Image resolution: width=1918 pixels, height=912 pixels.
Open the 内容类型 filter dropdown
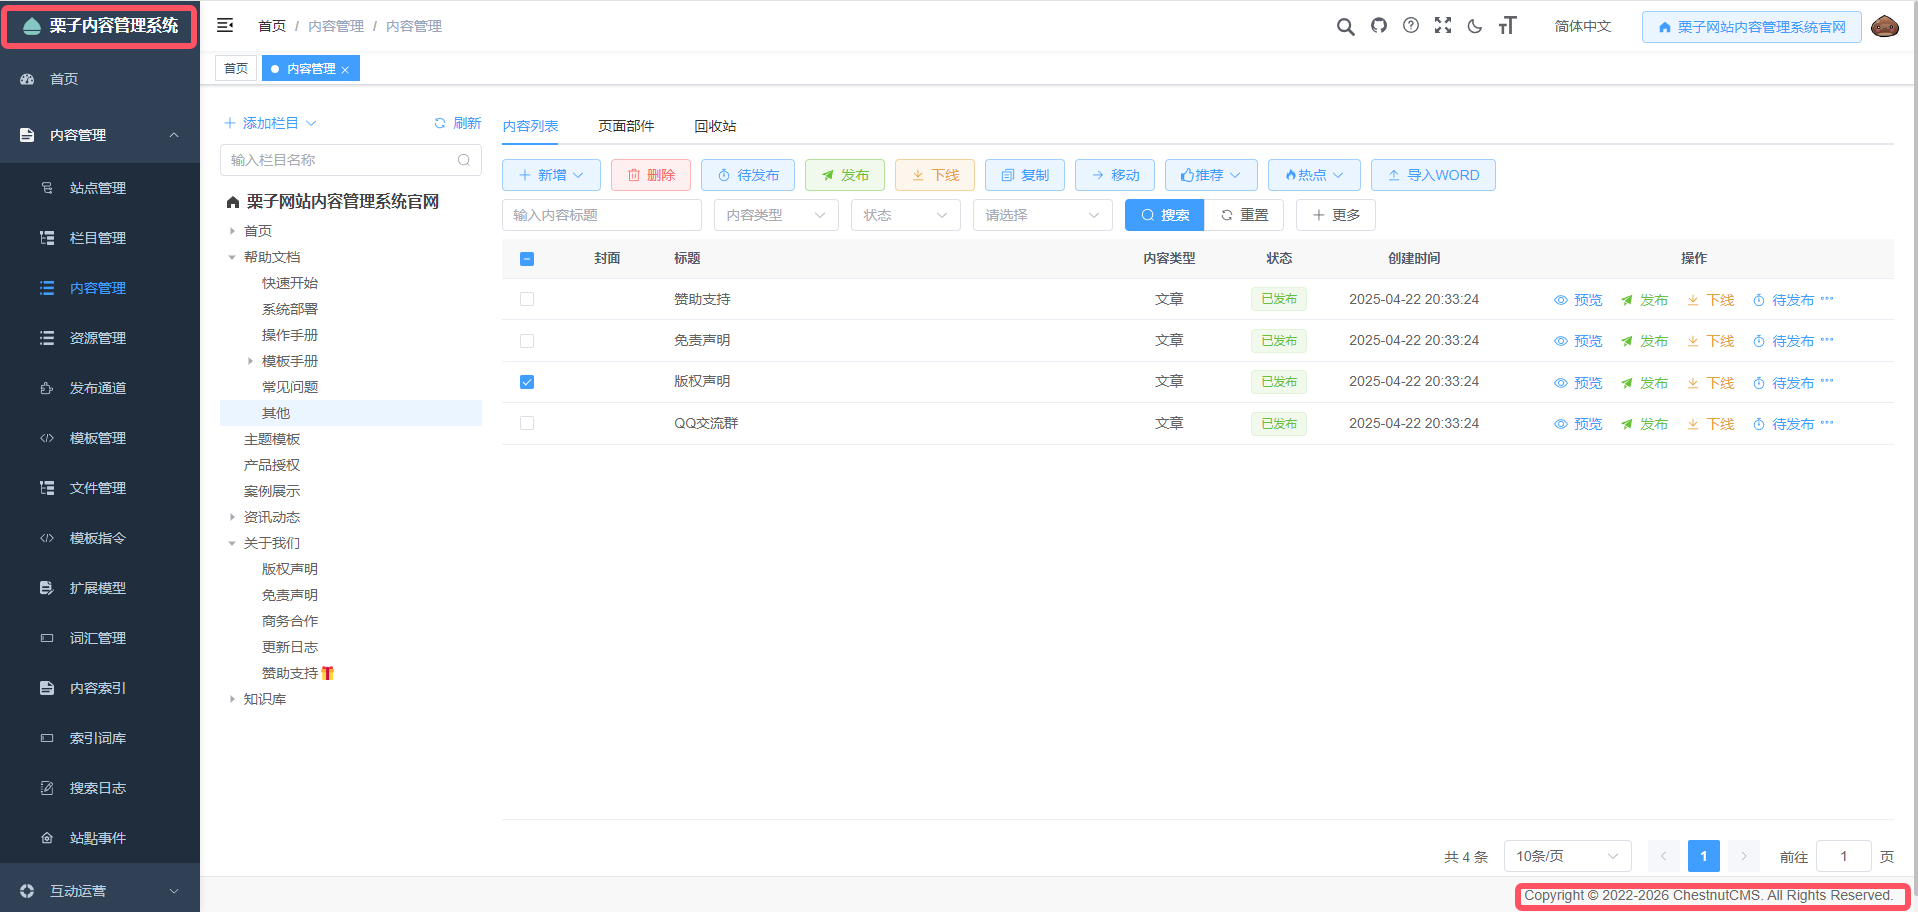tap(775, 215)
